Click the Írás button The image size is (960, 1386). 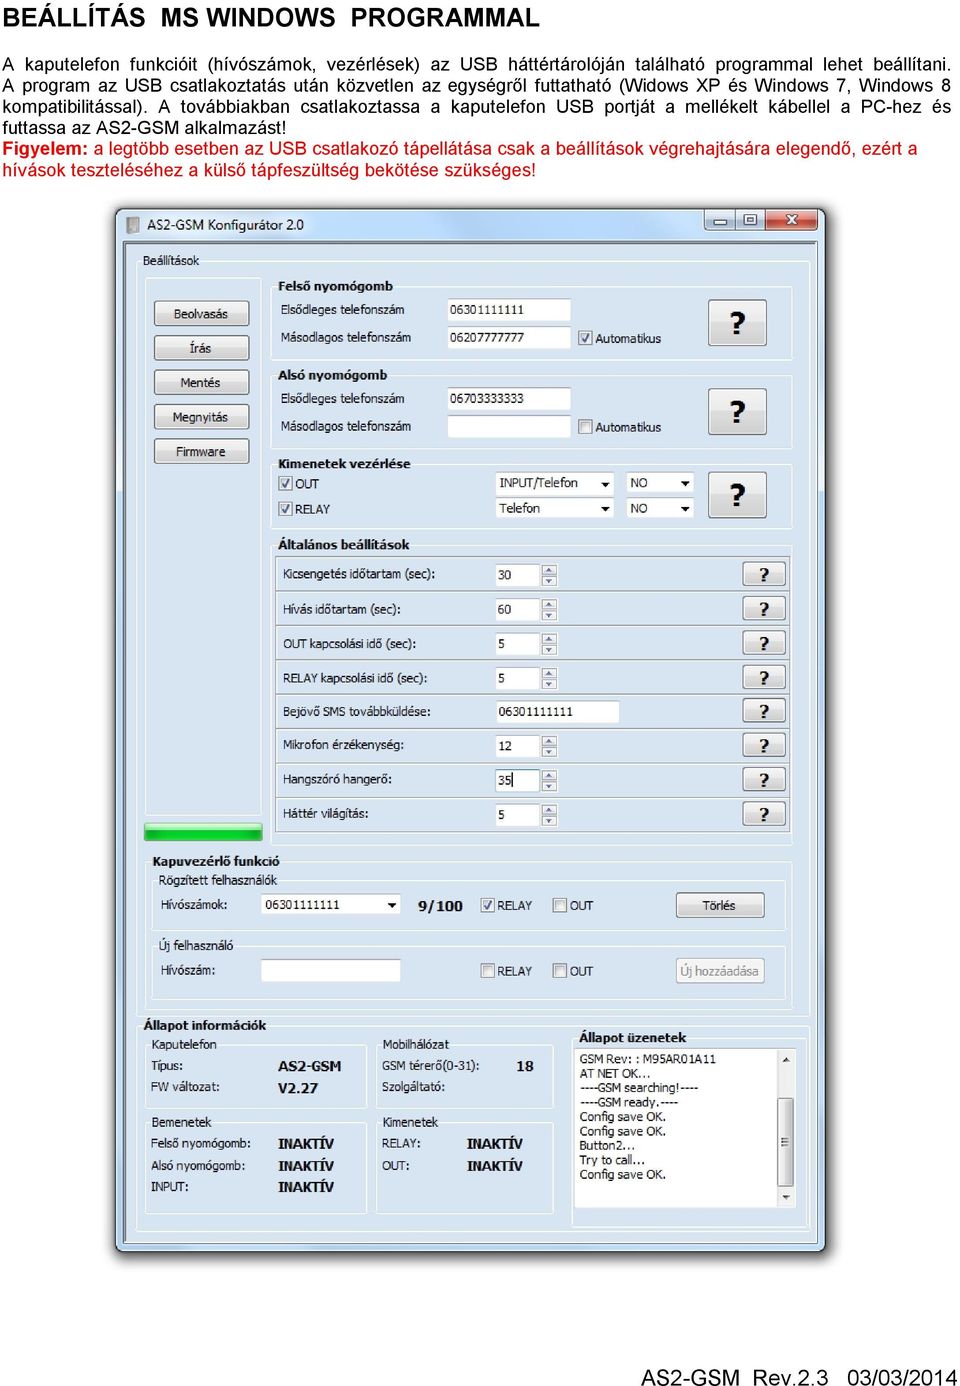201,348
